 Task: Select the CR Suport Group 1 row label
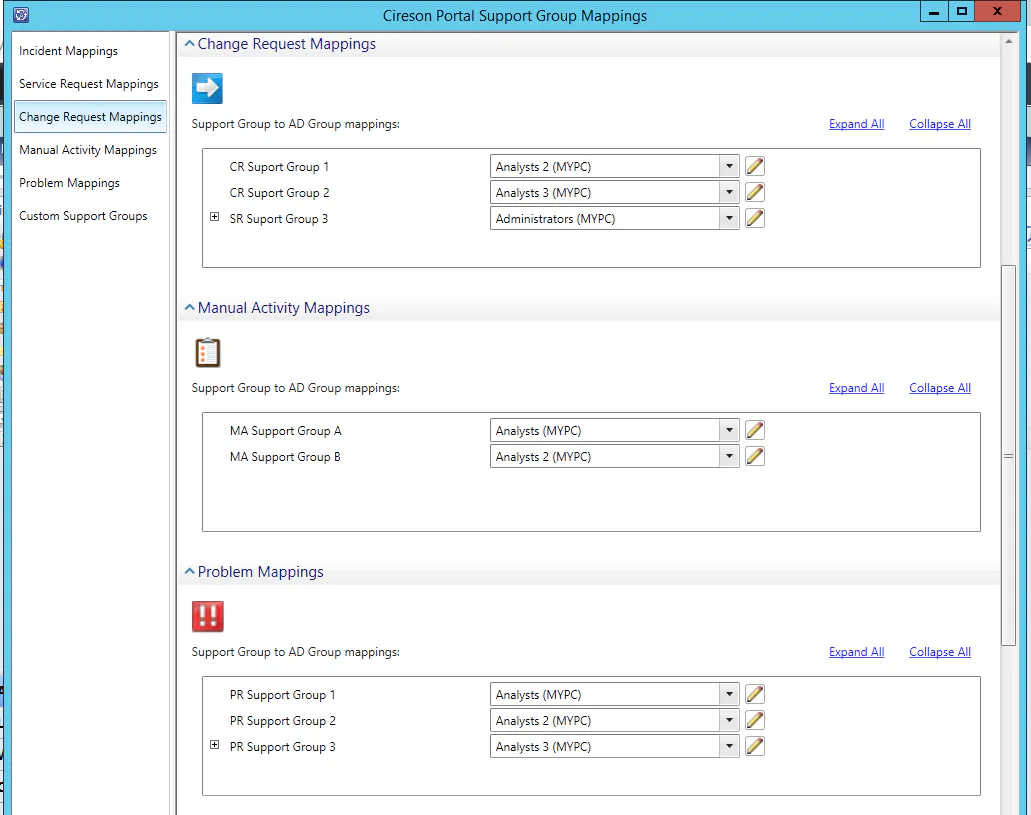279,167
